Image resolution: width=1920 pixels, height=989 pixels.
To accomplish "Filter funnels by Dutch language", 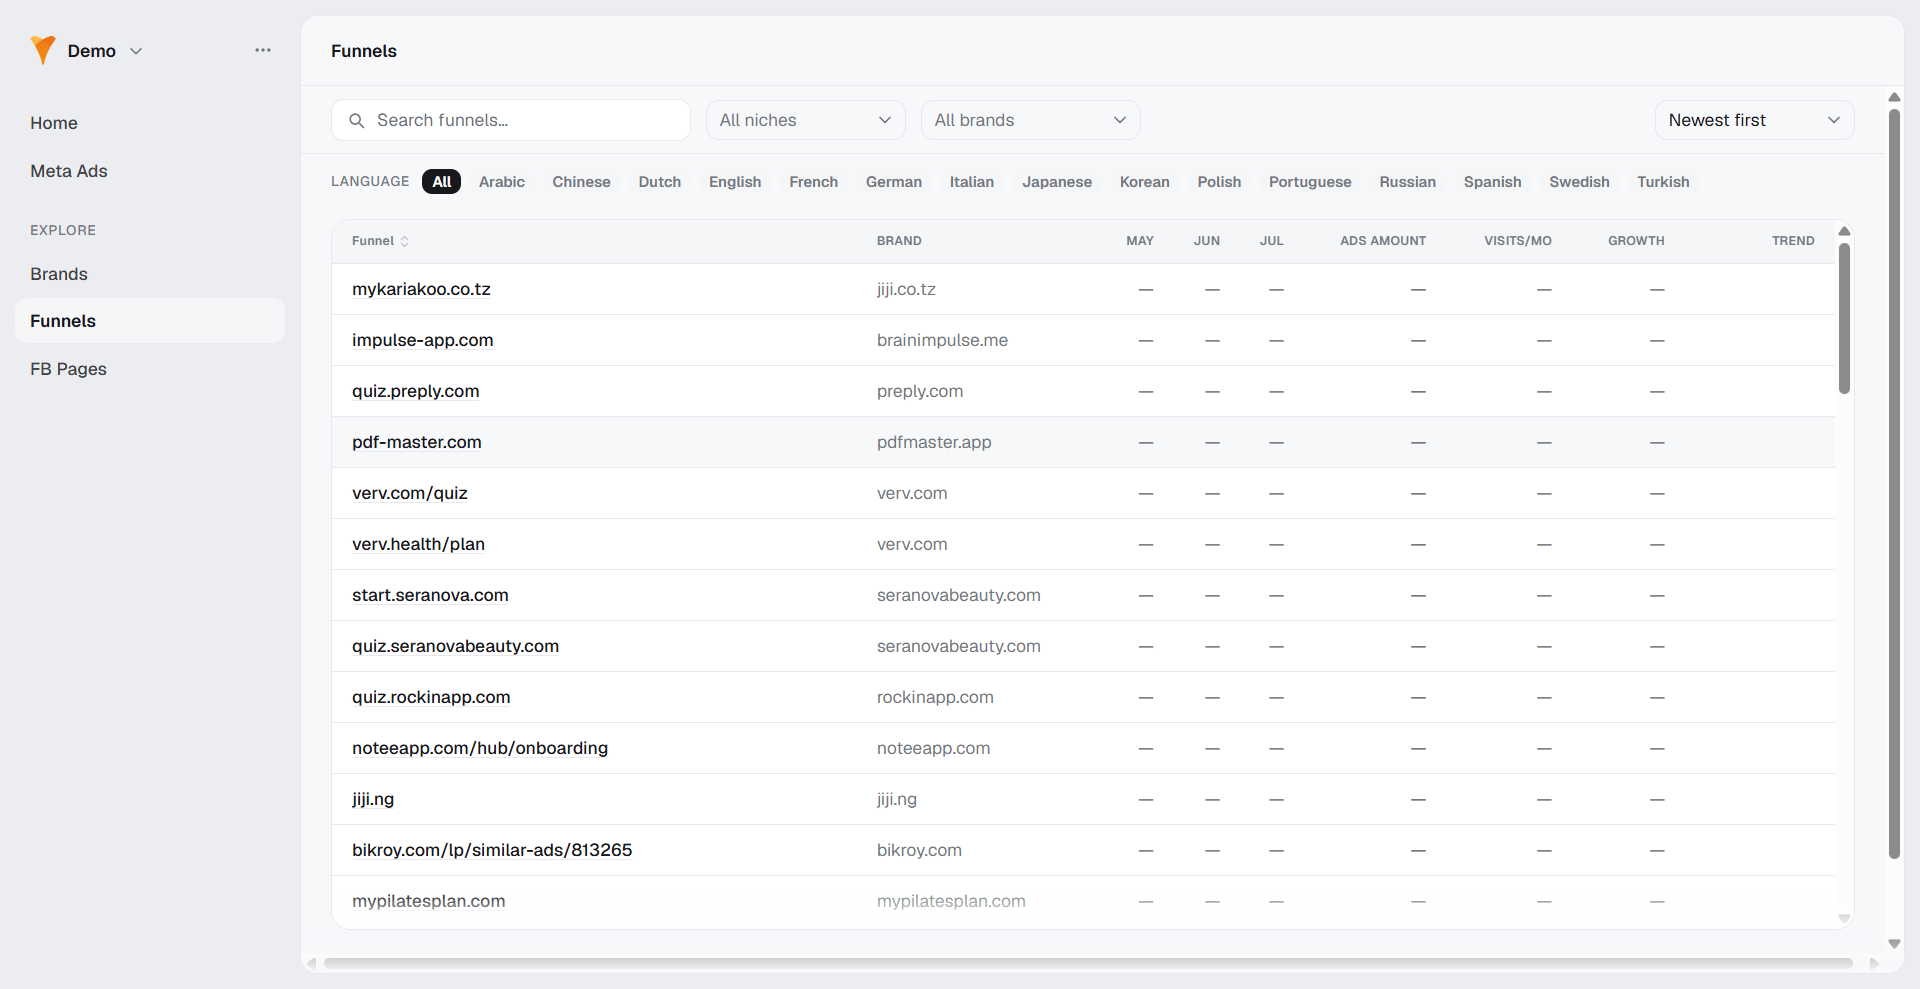I will 660,182.
